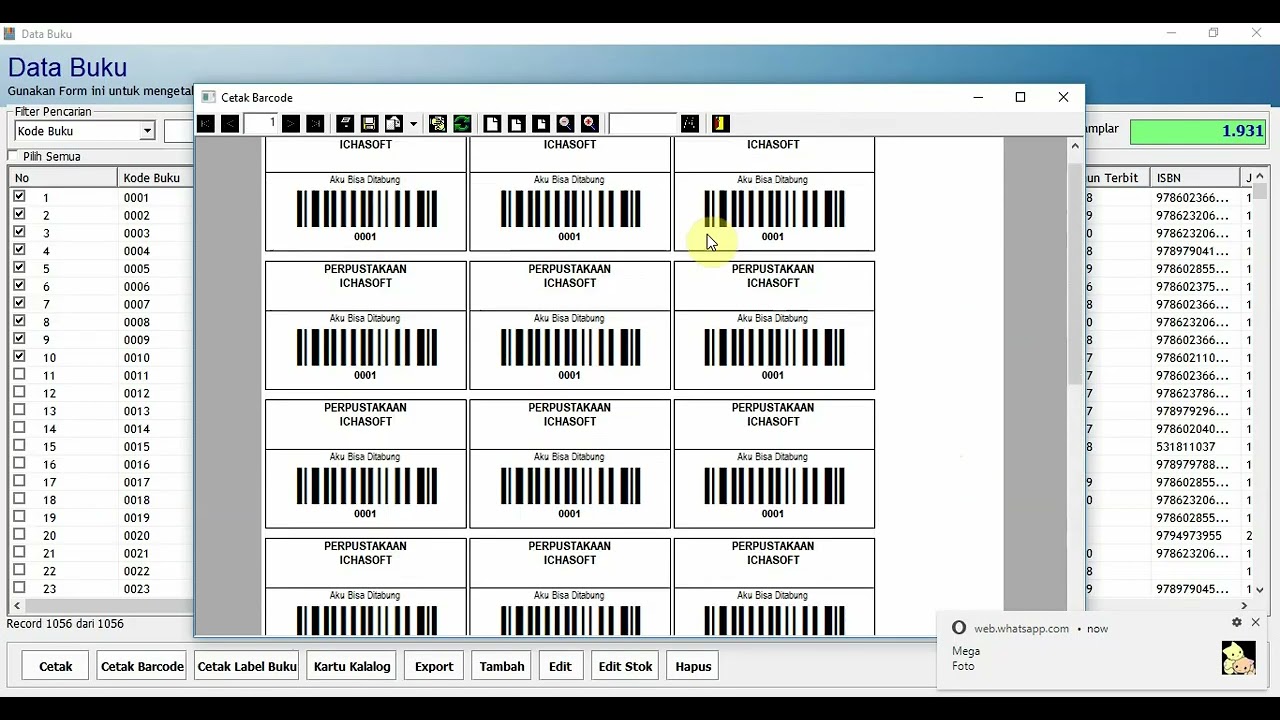
Task: Click page view icon right after green refresh
Action: click(492, 124)
